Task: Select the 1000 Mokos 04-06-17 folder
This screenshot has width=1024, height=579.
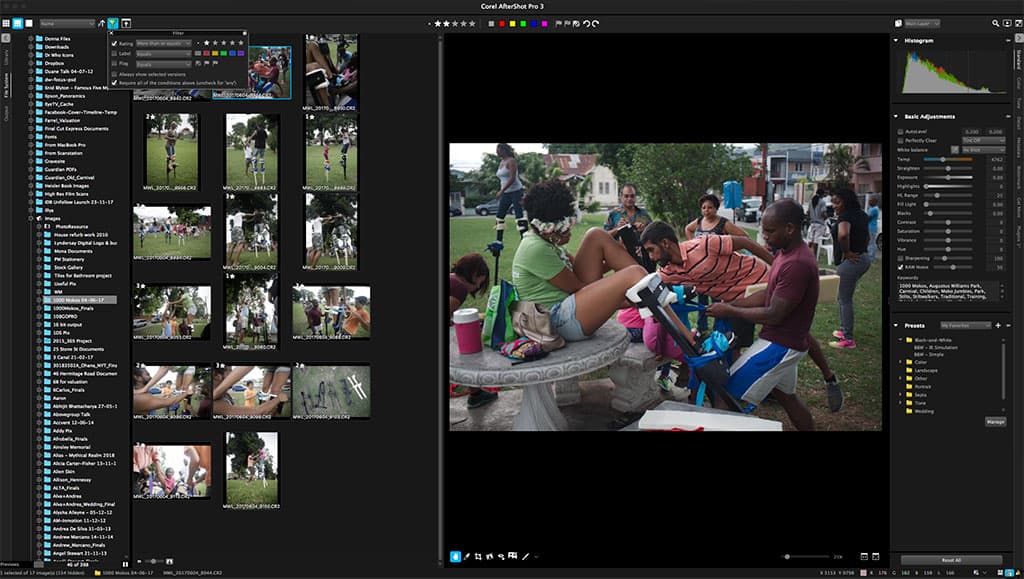Action: [x=79, y=299]
